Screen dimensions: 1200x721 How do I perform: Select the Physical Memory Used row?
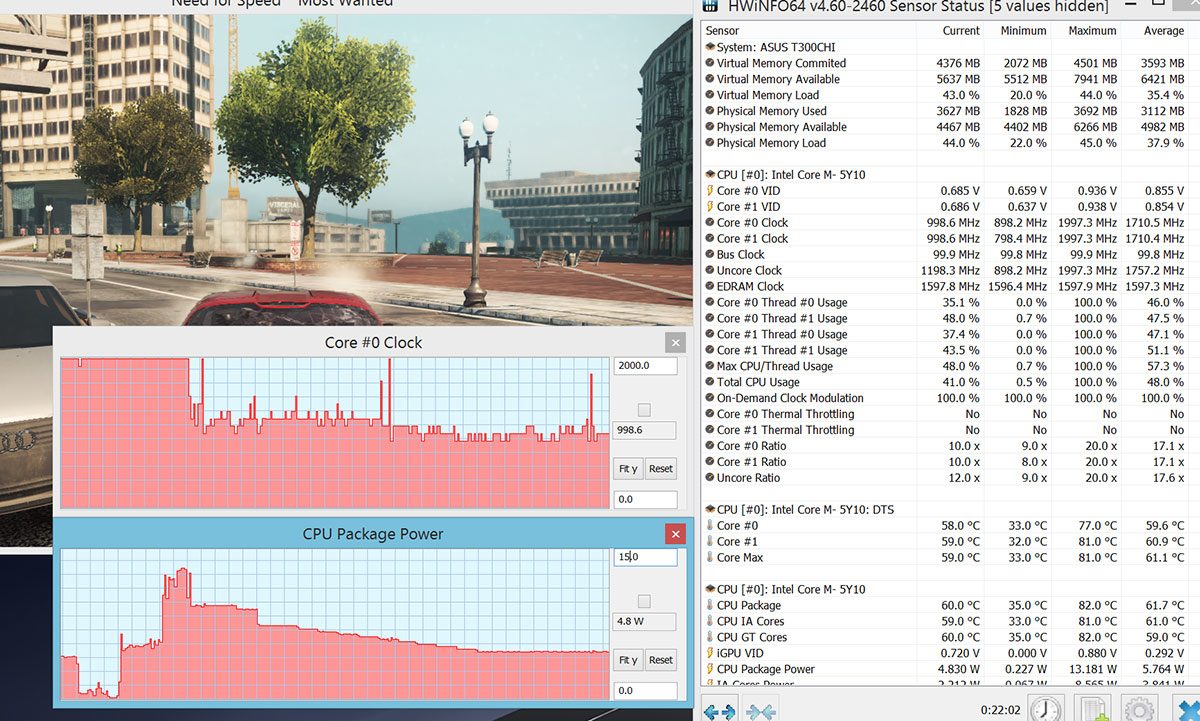click(x=946, y=111)
